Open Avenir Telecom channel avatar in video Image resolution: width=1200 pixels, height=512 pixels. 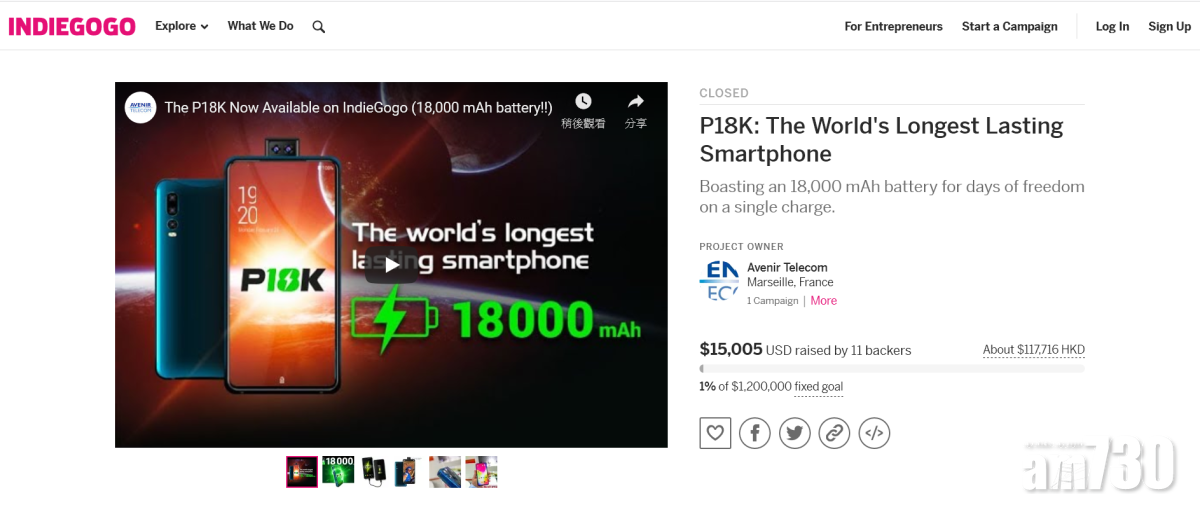[140, 107]
